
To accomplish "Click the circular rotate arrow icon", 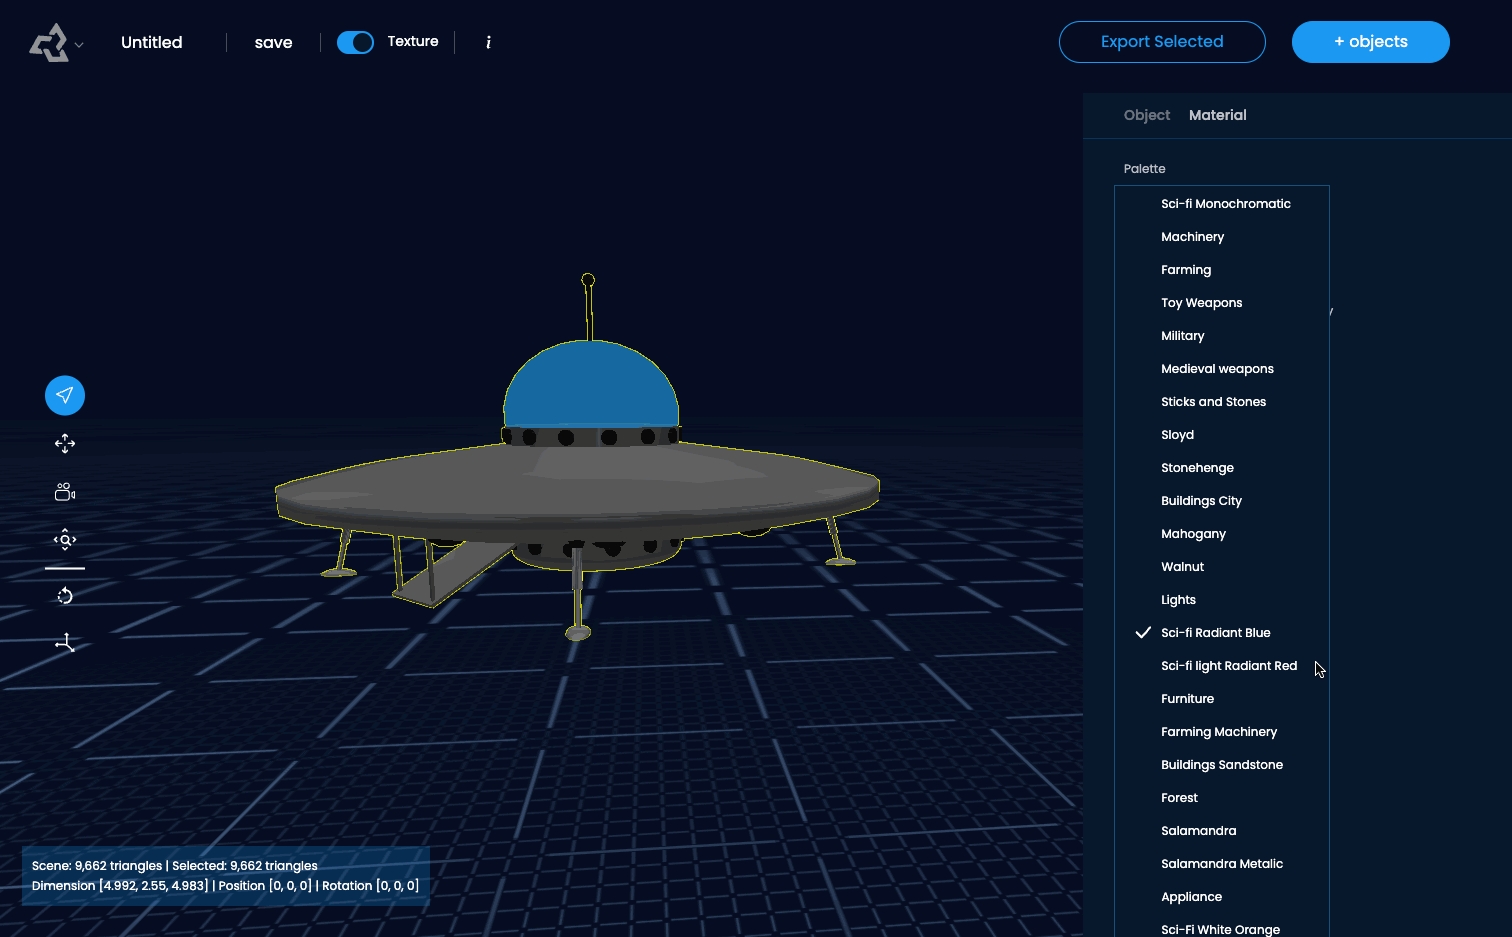I will tap(65, 596).
